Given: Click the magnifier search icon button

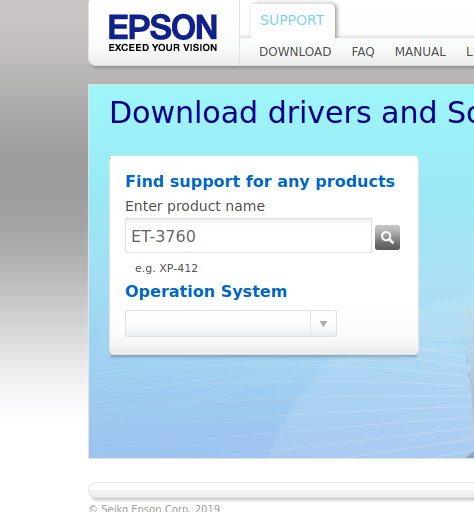Looking at the screenshot, I should tap(387, 237).
